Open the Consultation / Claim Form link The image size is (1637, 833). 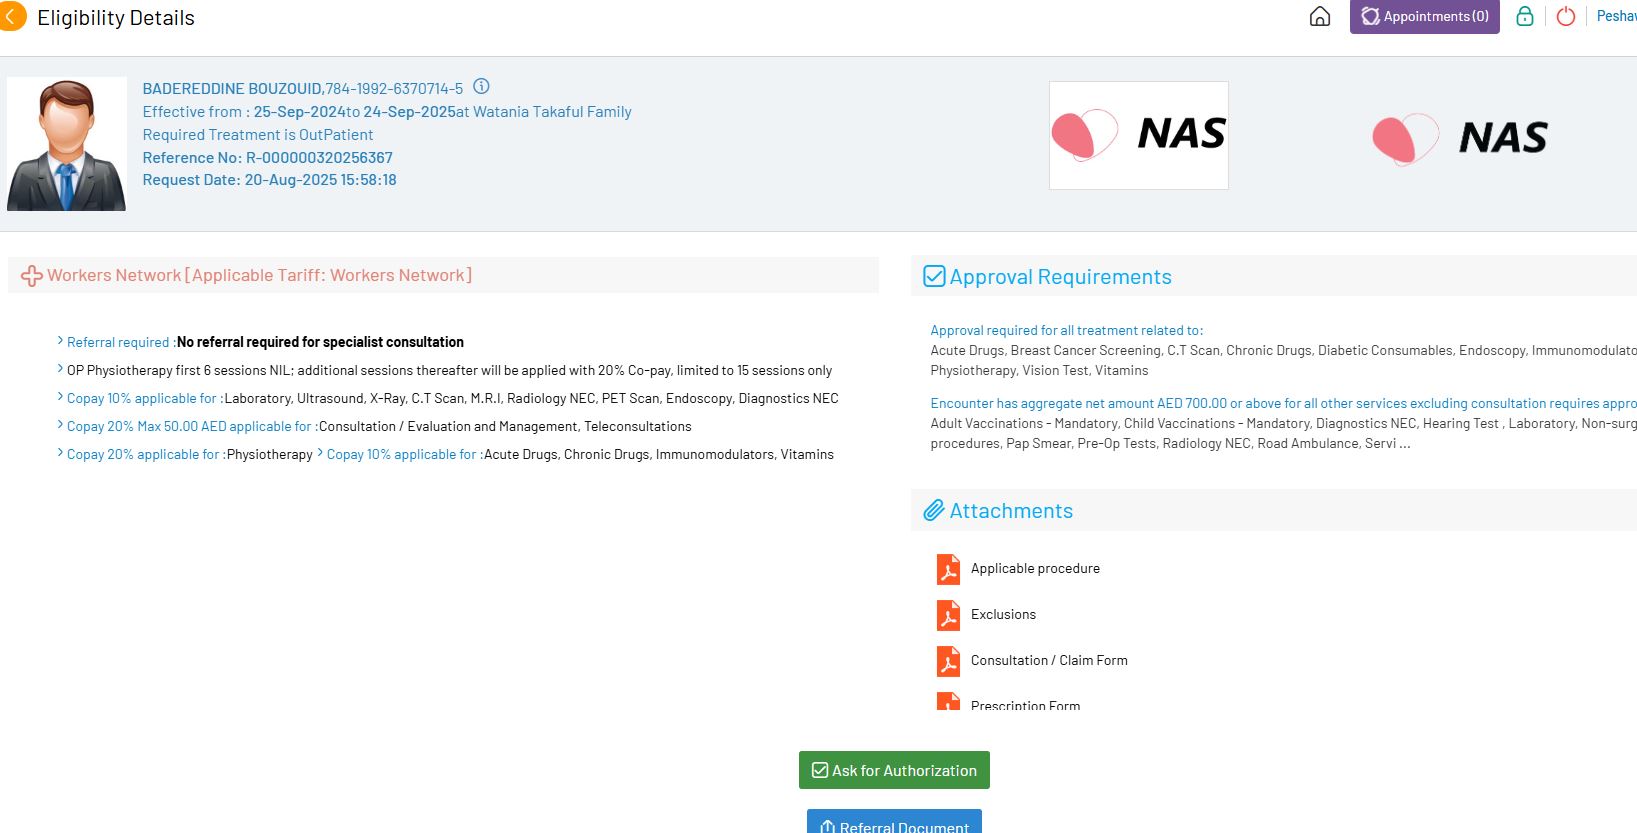coord(1049,660)
